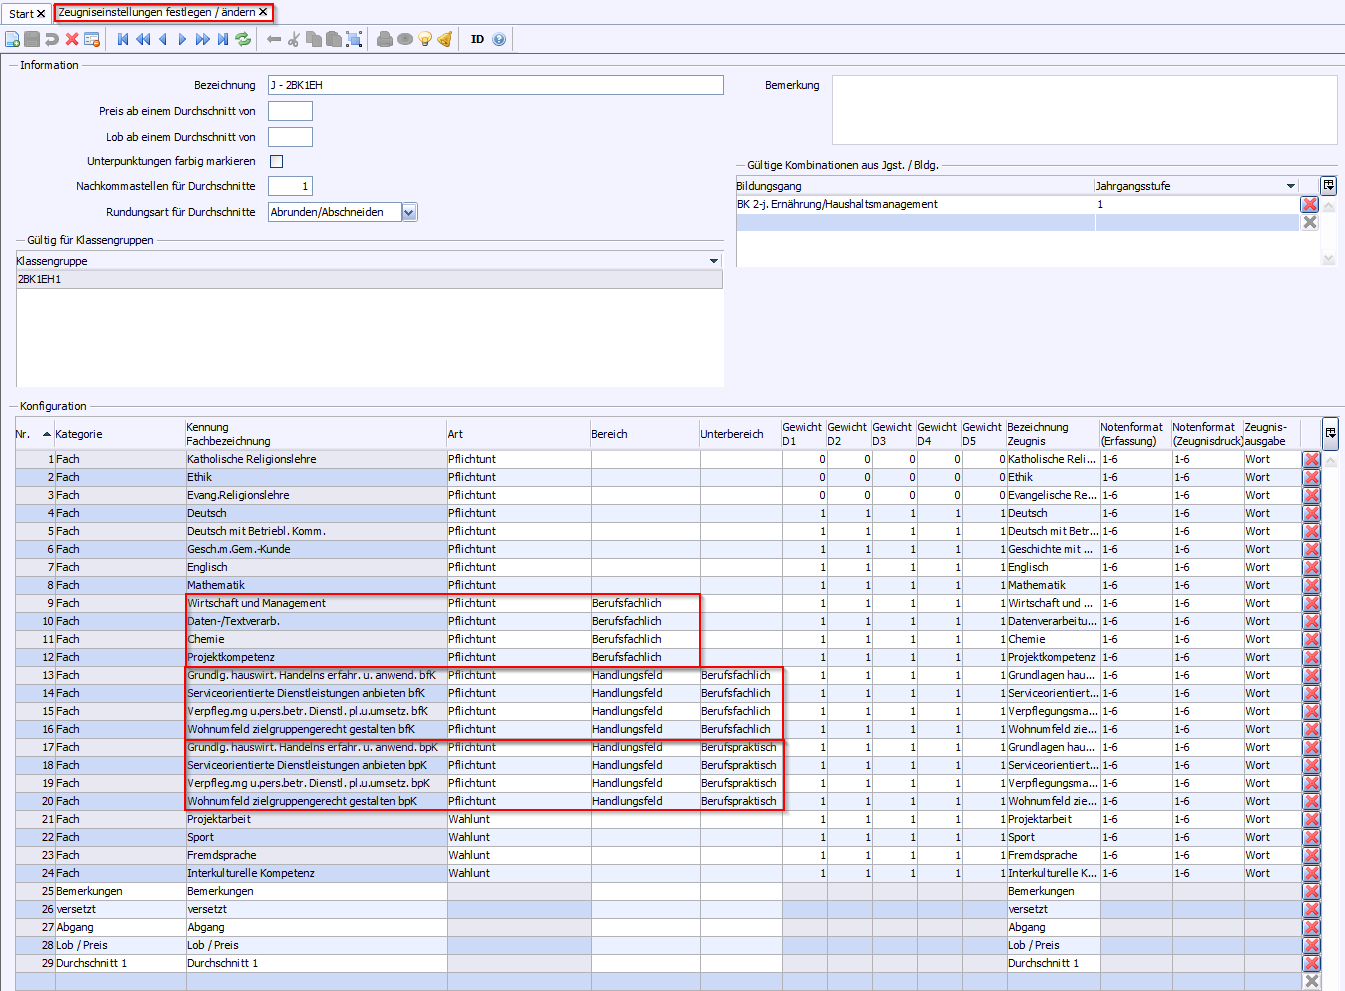
Task: Click the Unterbereich column header
Action: (x=740, y=434)
